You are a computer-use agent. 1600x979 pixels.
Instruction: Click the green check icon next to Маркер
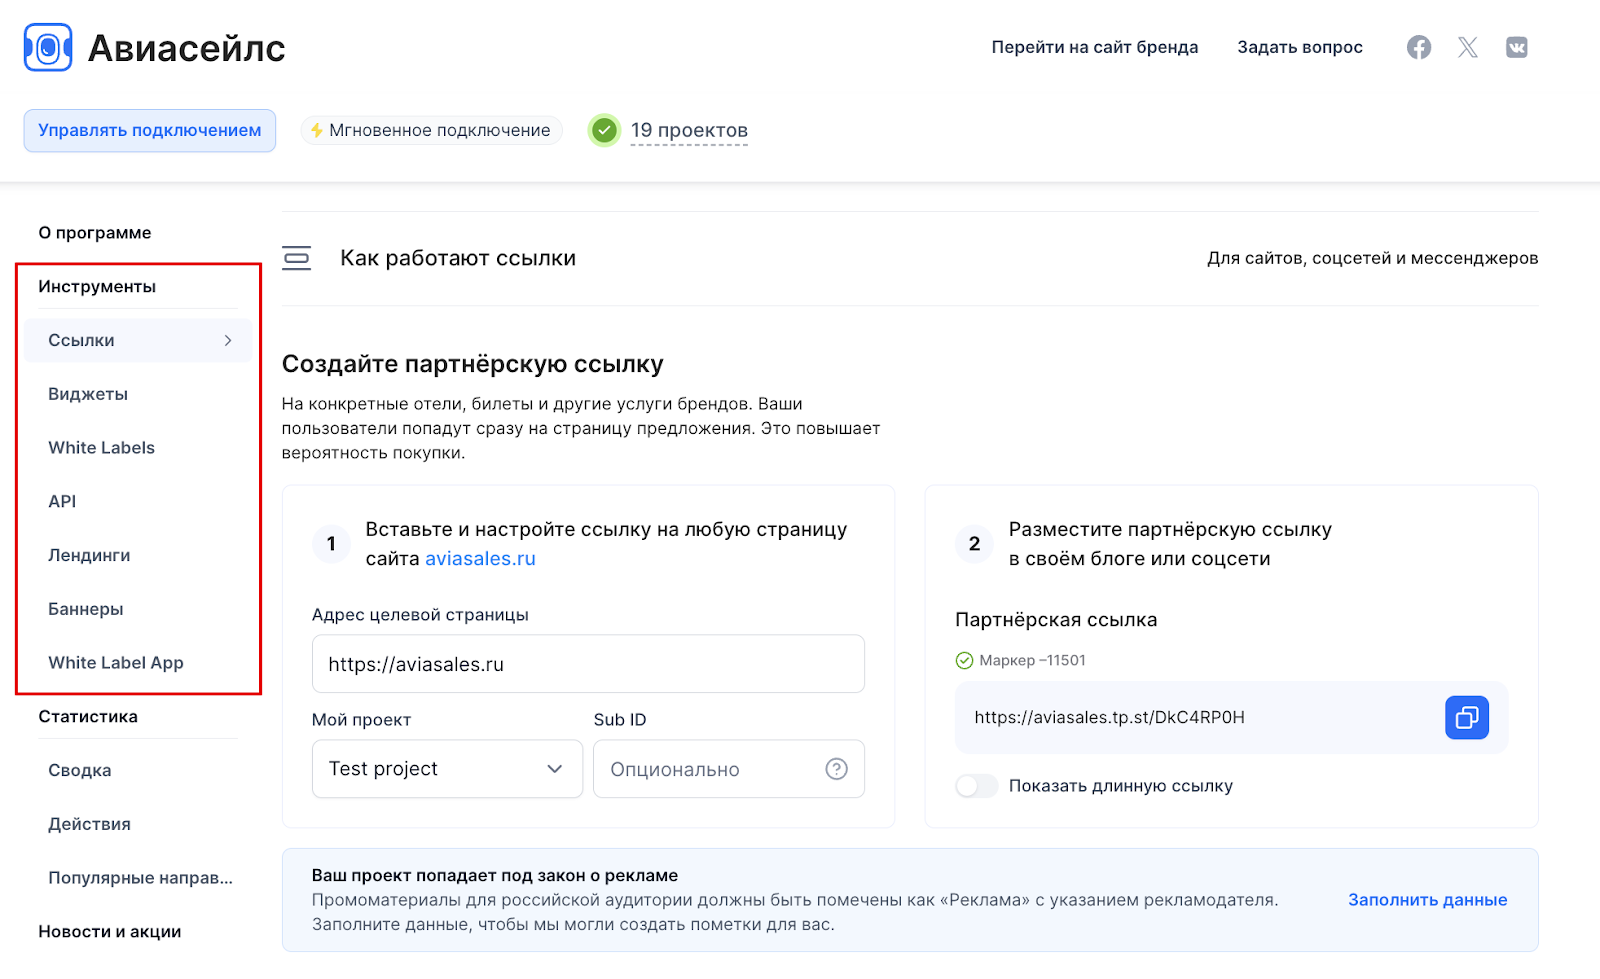[x=964, y=660]
